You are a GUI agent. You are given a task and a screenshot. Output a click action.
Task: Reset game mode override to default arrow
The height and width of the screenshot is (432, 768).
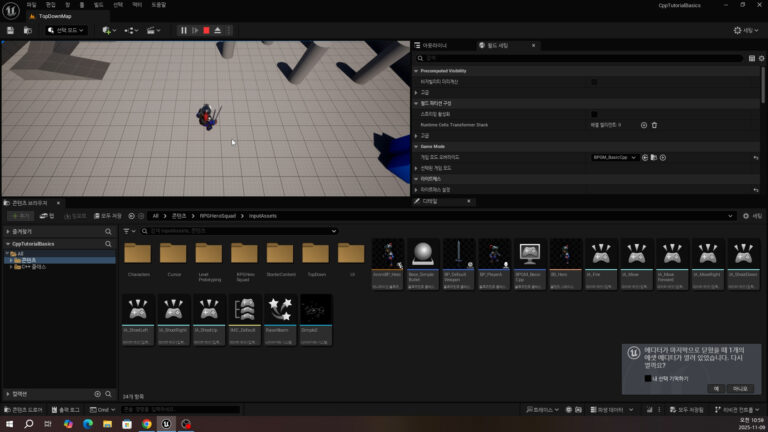point(756,157)
